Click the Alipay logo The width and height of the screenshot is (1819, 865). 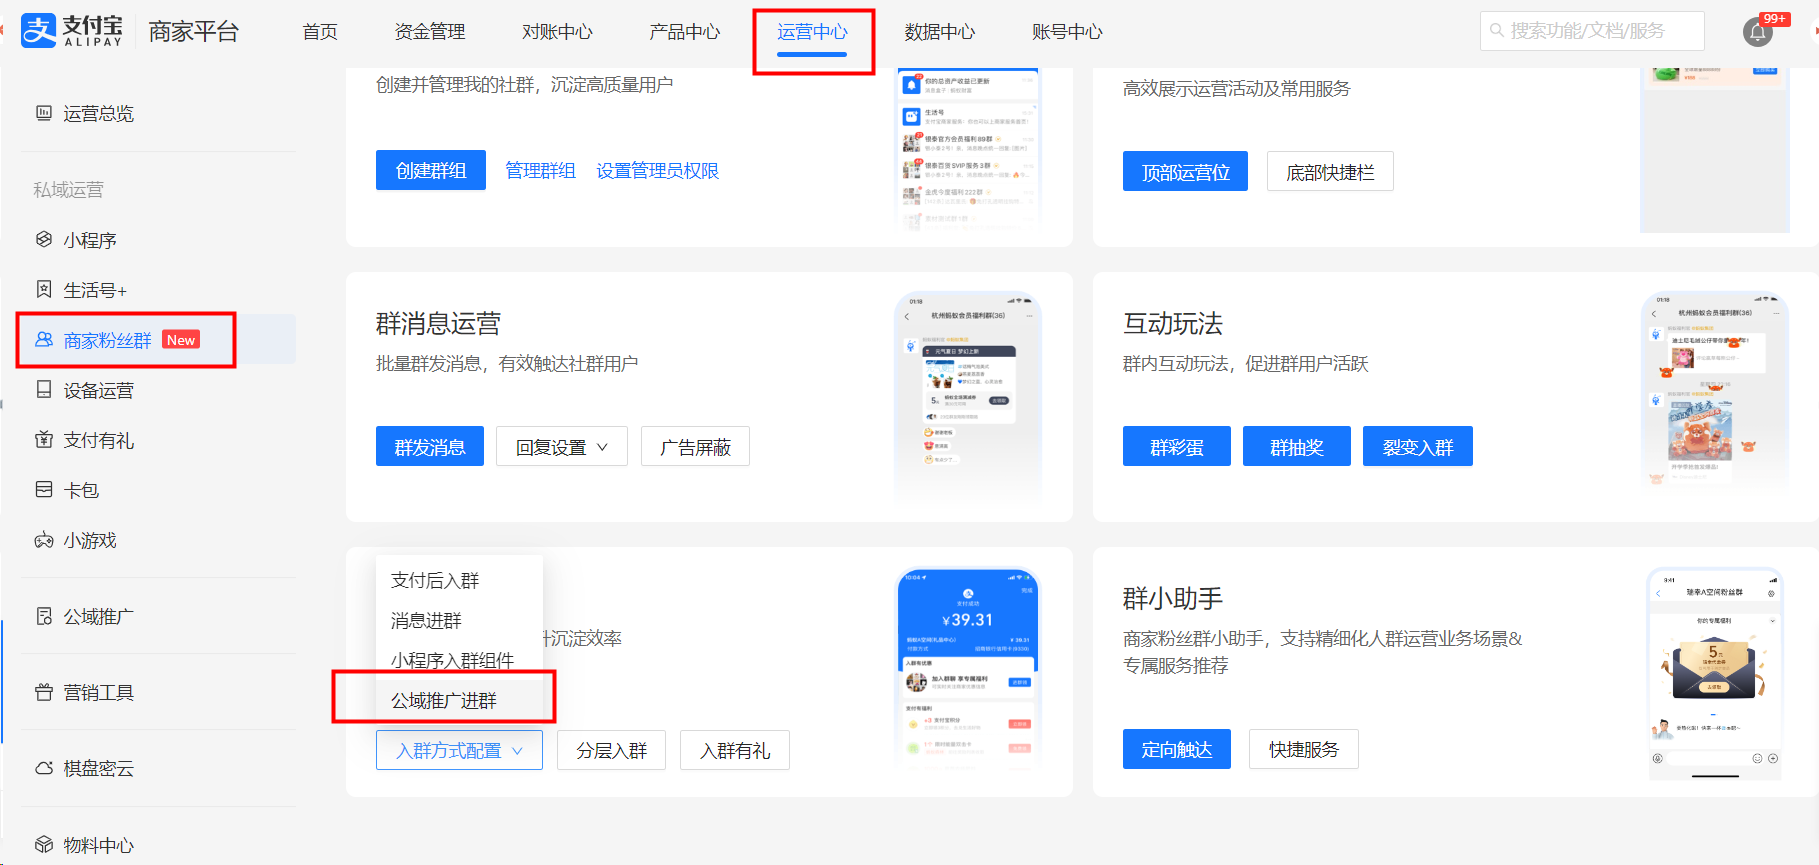coord(72,31)
